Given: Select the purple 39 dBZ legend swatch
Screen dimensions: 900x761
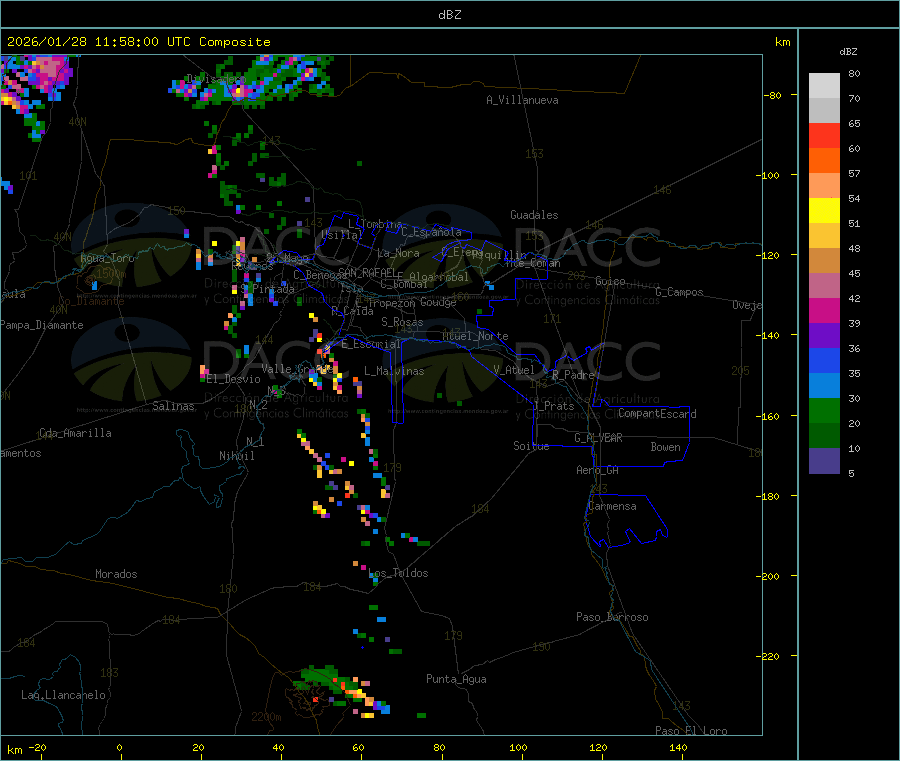Looking at the screenshot, I should point(824,336).
